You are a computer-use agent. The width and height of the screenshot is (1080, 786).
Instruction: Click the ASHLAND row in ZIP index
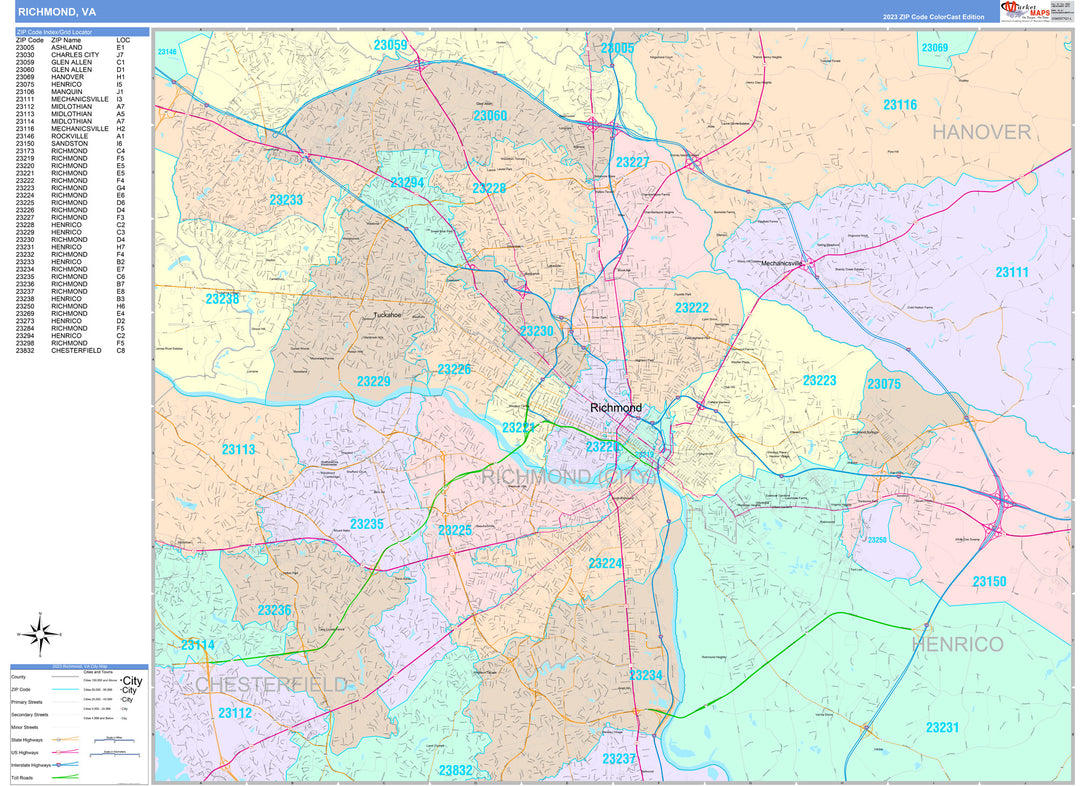pyautogui.click(x=70, y=47)
